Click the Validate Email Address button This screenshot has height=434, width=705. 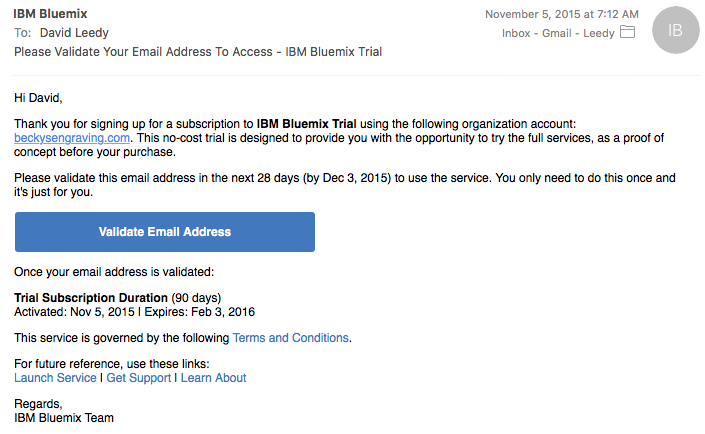[165, 232]
